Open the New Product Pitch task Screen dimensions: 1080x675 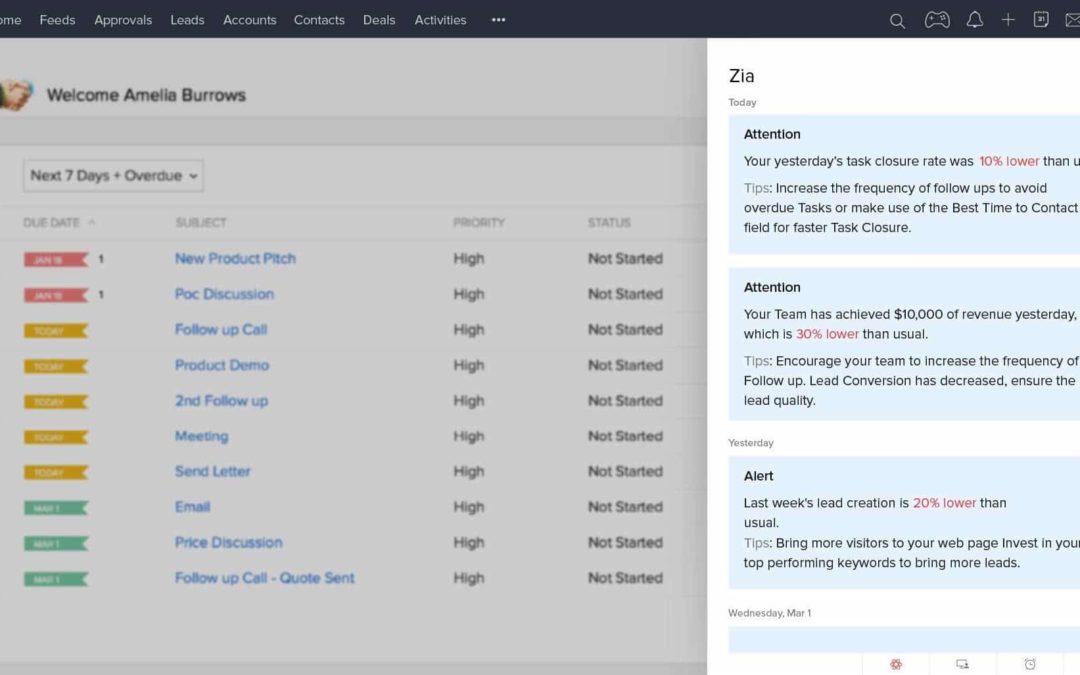235,258
